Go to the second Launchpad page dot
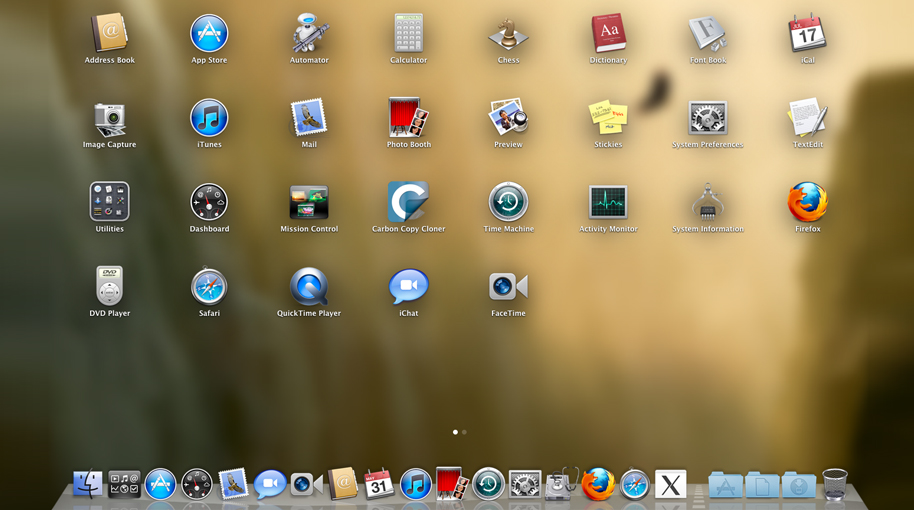Viewport: 914px width, 510px height. (x=464, y=432)
